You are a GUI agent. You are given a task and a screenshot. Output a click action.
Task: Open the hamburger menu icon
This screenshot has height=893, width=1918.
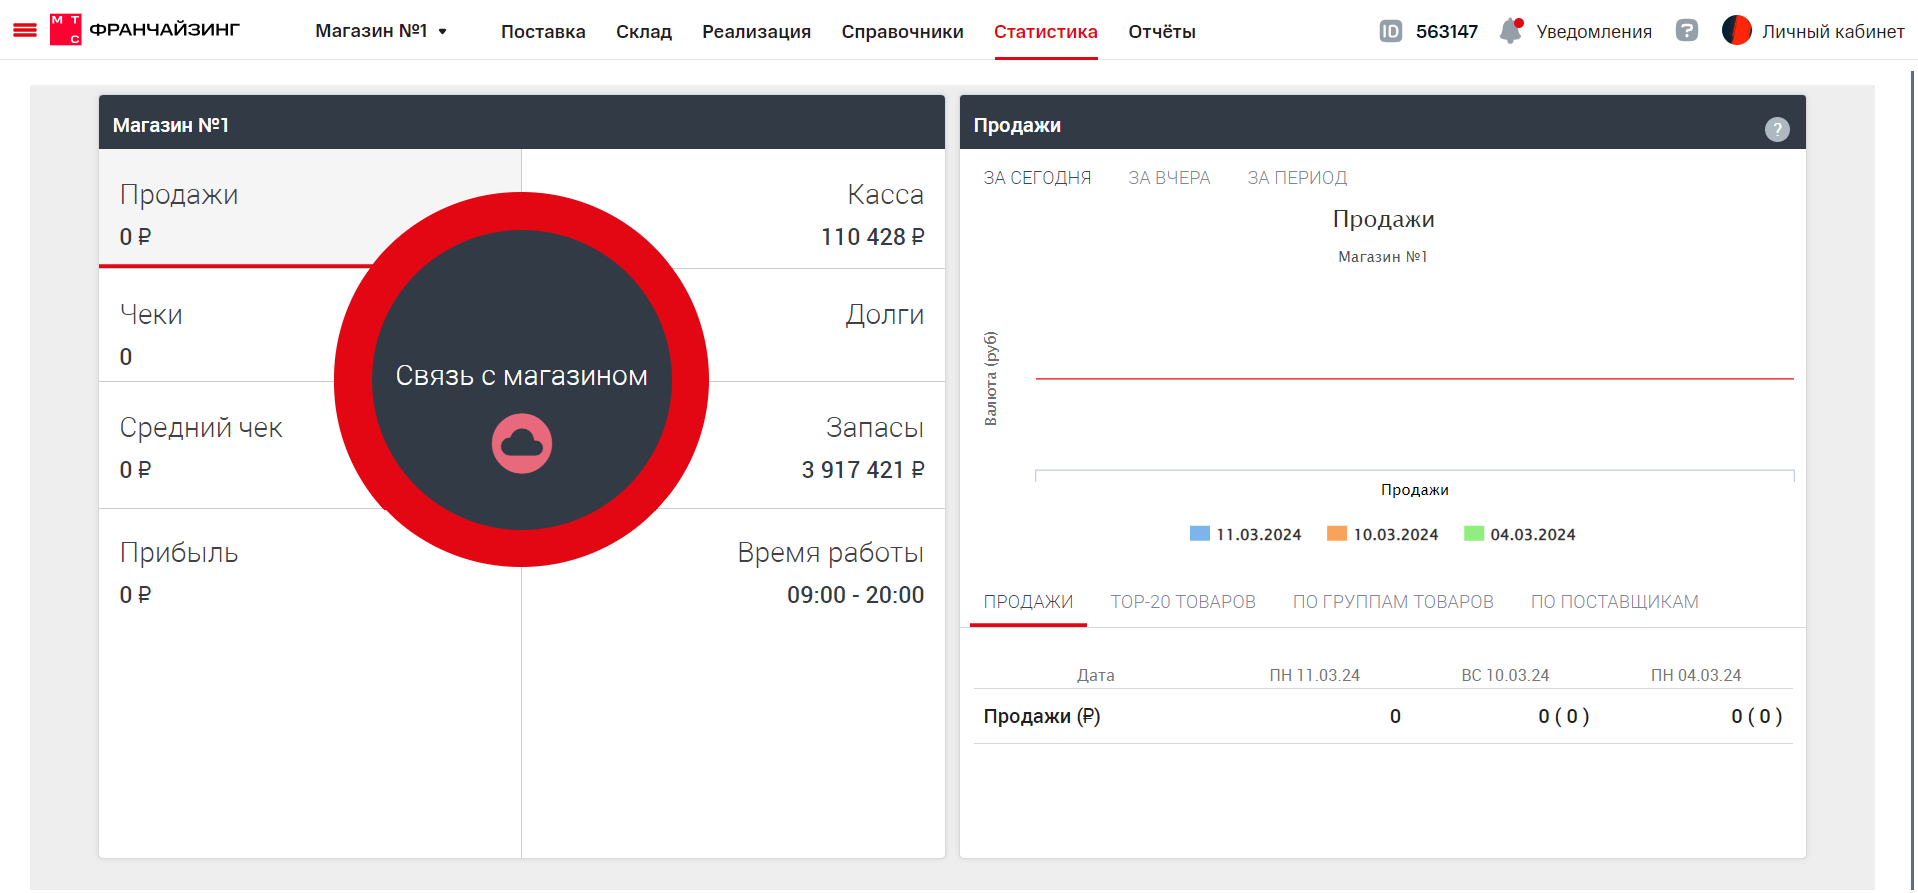(x=25, y=31)
